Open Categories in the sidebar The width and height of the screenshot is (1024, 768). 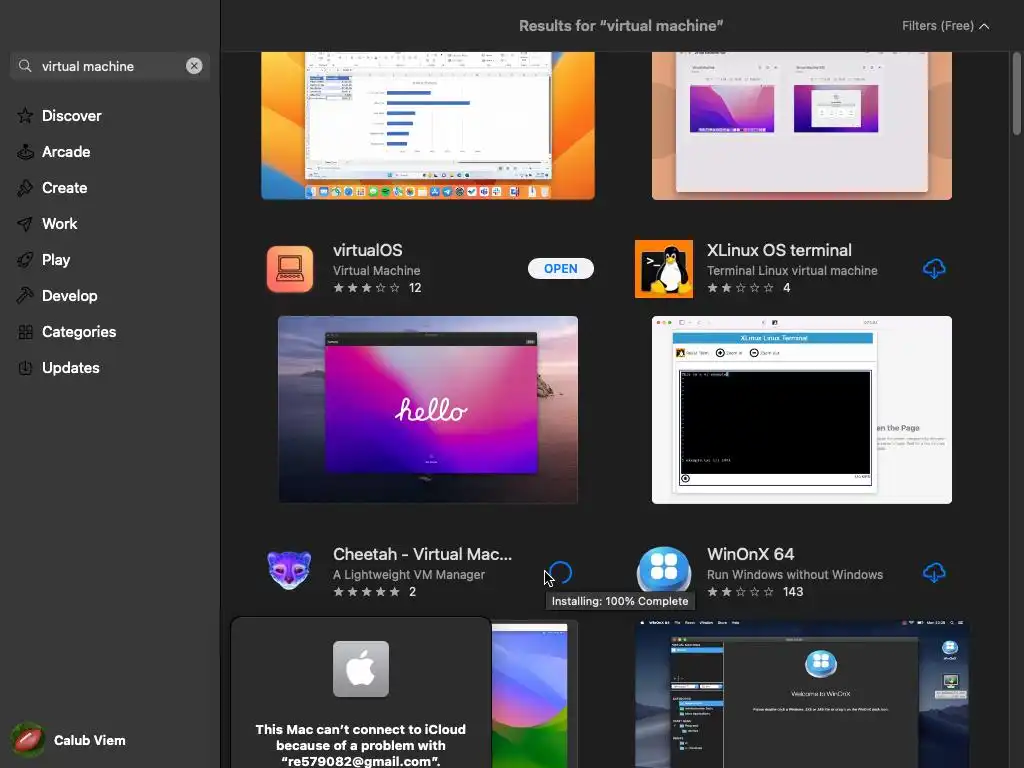click(79, 332)
